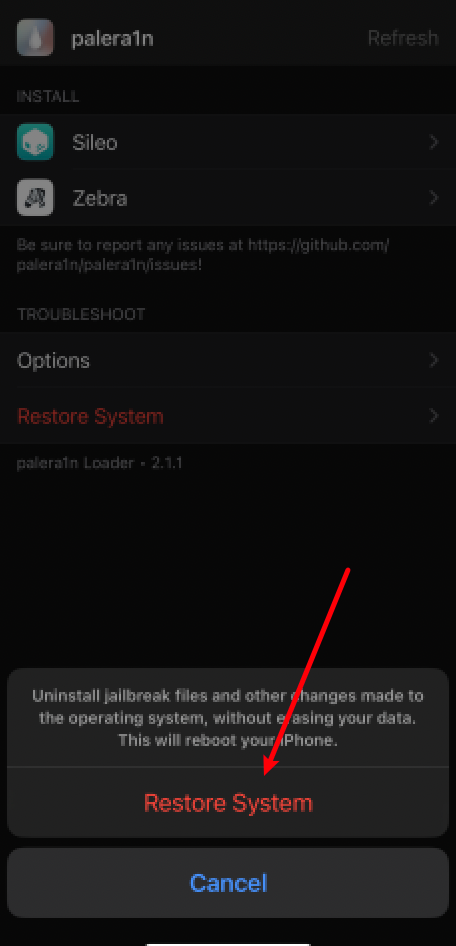
Task: Confirm red Restore System in action sheet
Action: point(228,804)
